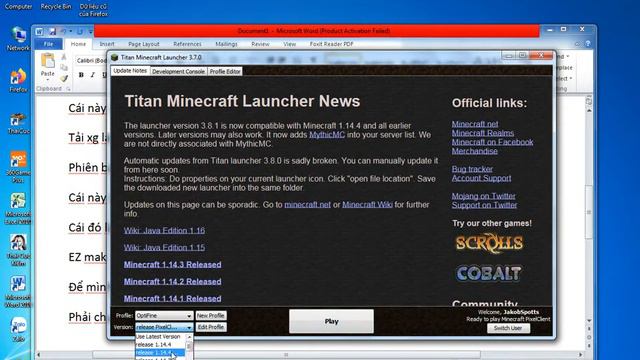
Task: Open the Mojang on Twitter link
Action: [483, 196]
